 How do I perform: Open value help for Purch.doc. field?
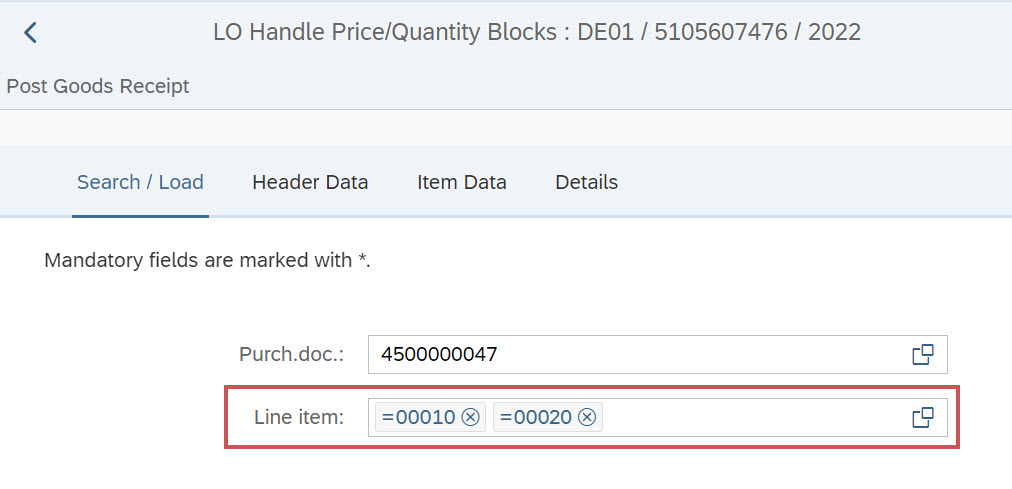pos(922,355)
